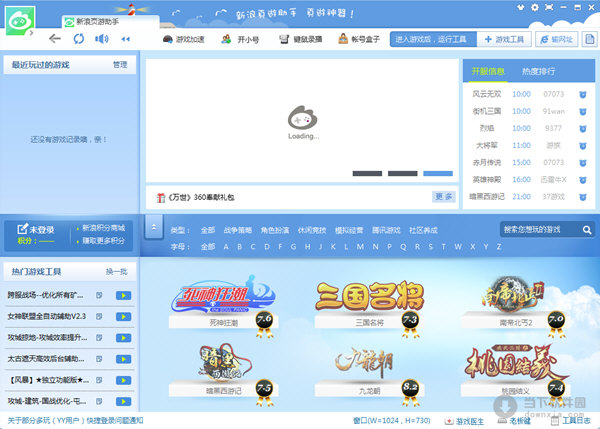
Task: Open the 游戏医生 status bar tool
Action: [x=464, y=421]
